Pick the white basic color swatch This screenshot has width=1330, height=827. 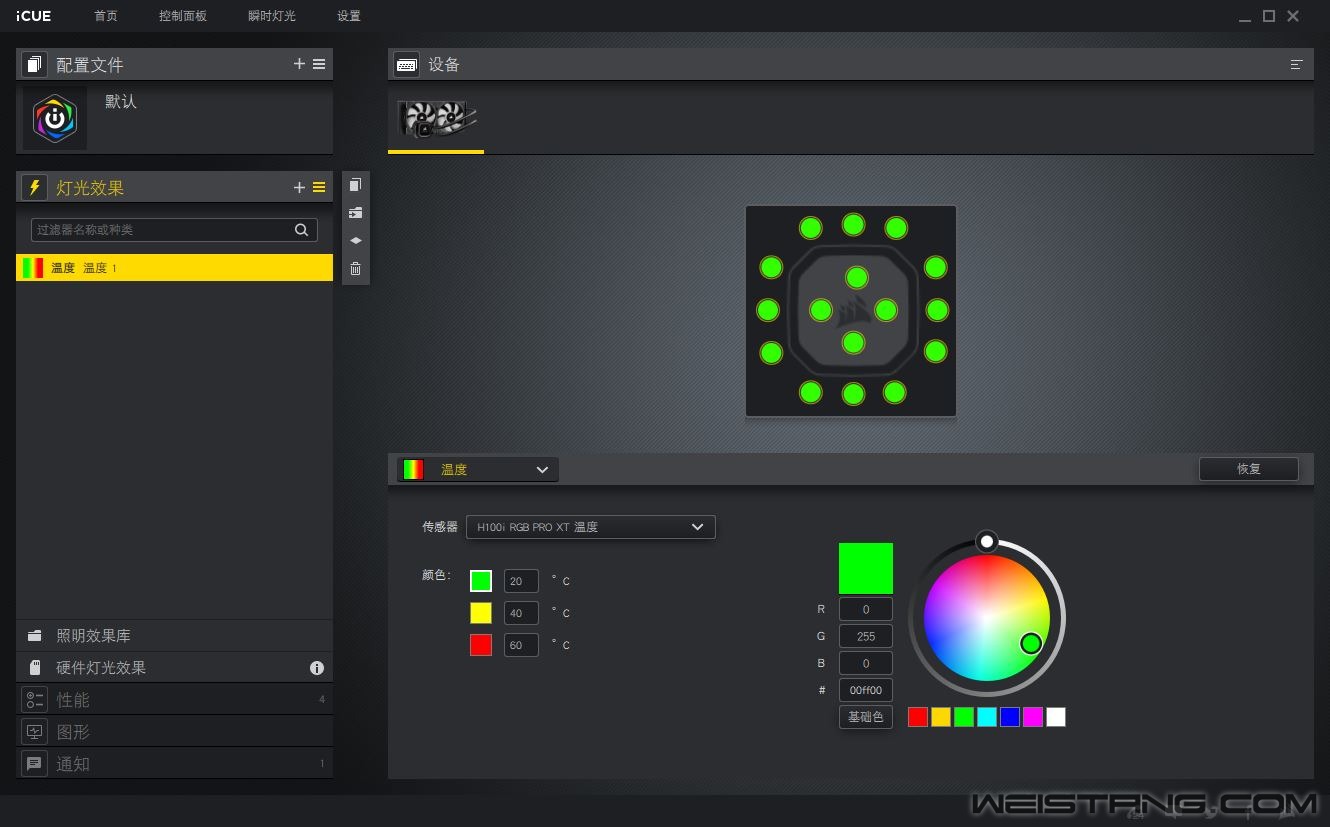1056,717
